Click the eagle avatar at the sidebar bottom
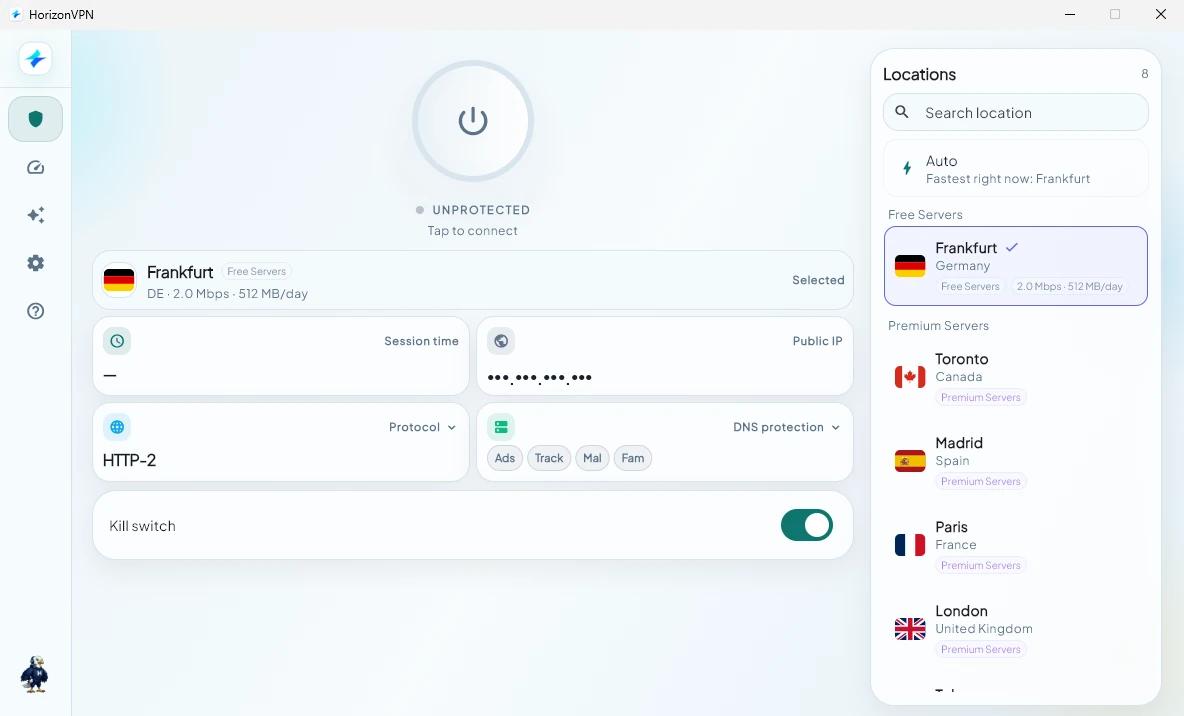This screenshot has width=1184, height=716. (34, 674)
